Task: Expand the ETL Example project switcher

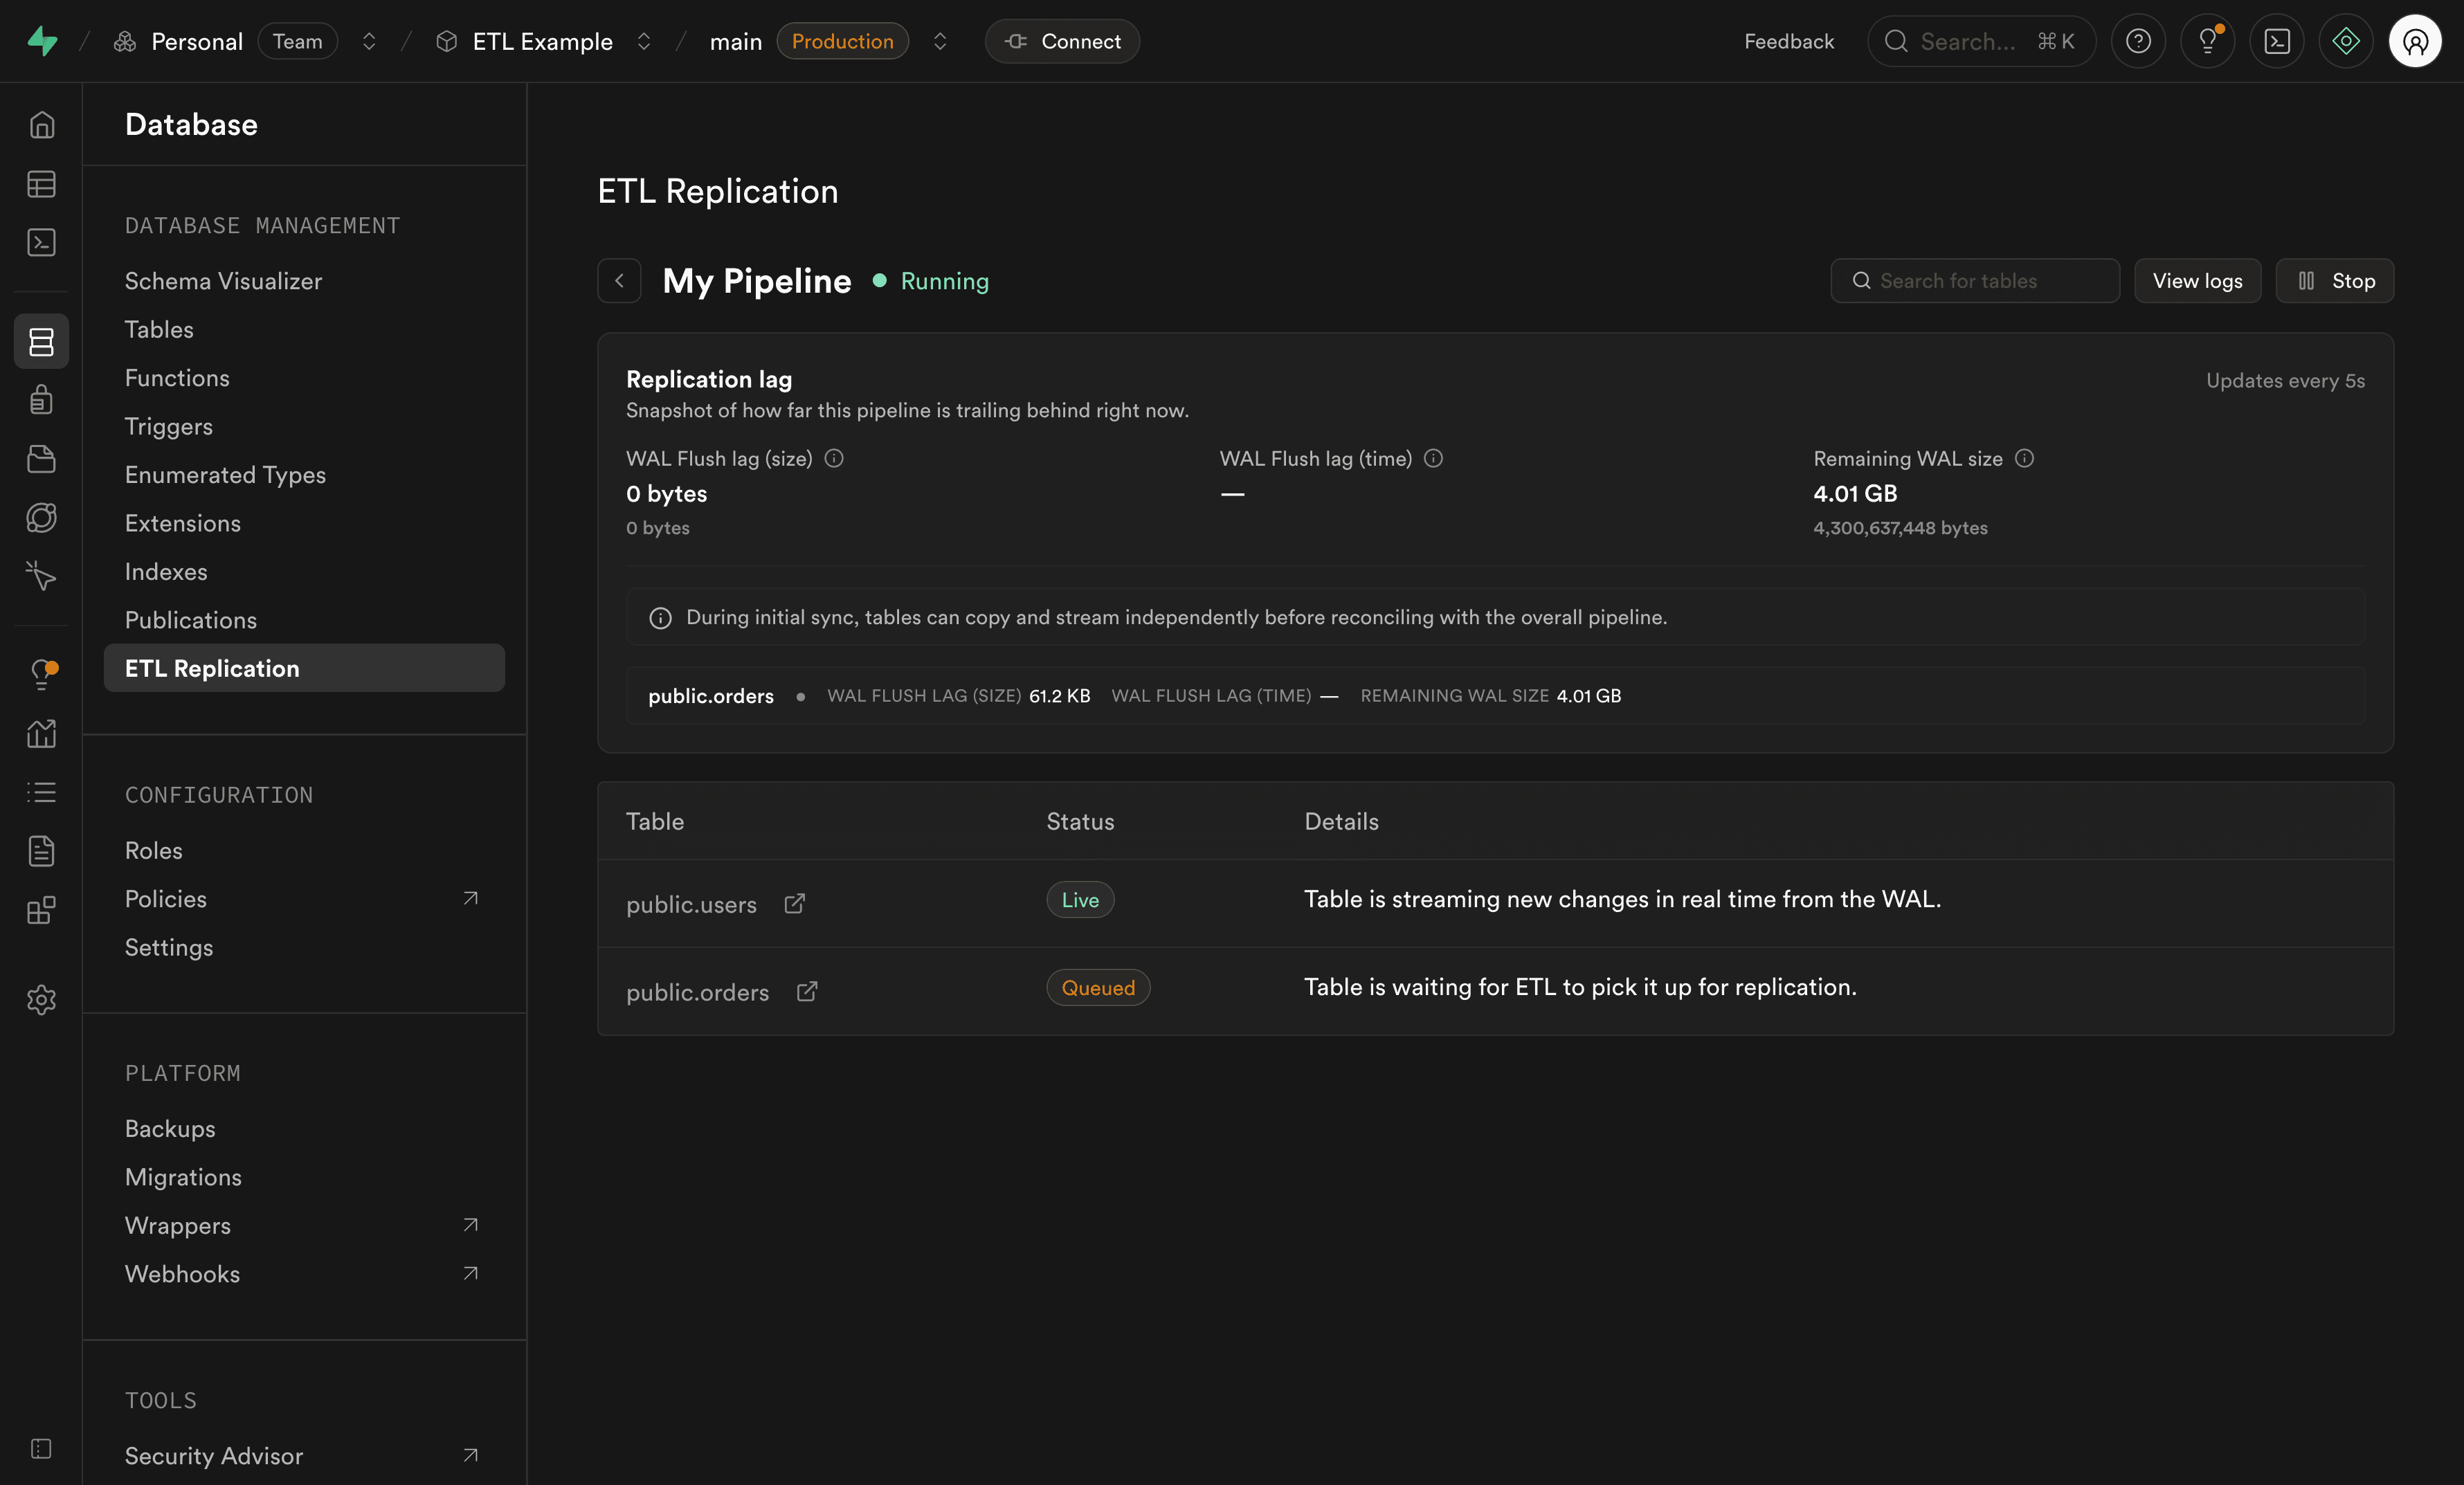Action: [644, 41]
